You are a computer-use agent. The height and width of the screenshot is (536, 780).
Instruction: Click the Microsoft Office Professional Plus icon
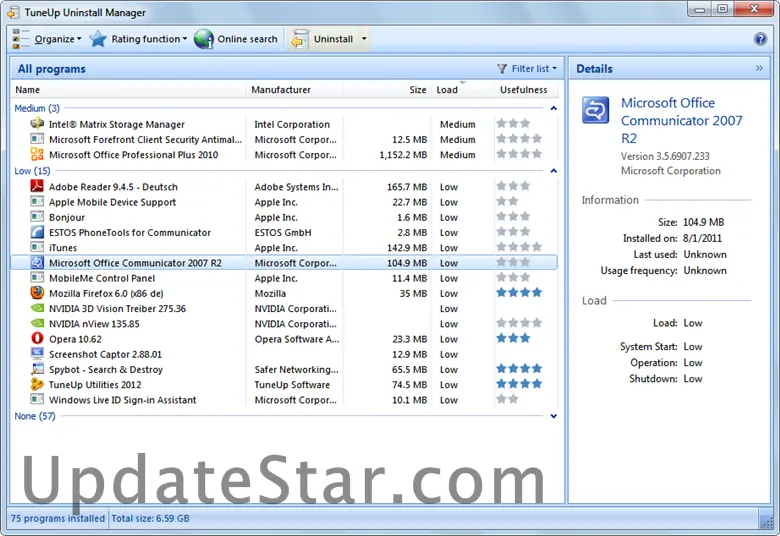click(x=37, y=155)
